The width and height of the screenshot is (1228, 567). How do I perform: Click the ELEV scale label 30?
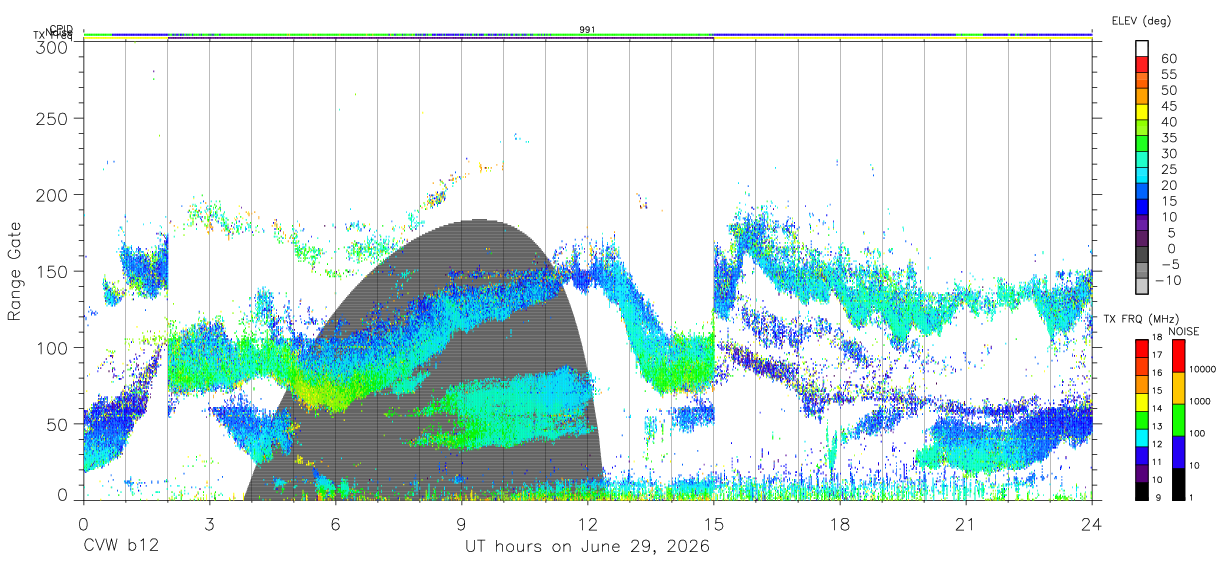click(x=1169, y=153)
